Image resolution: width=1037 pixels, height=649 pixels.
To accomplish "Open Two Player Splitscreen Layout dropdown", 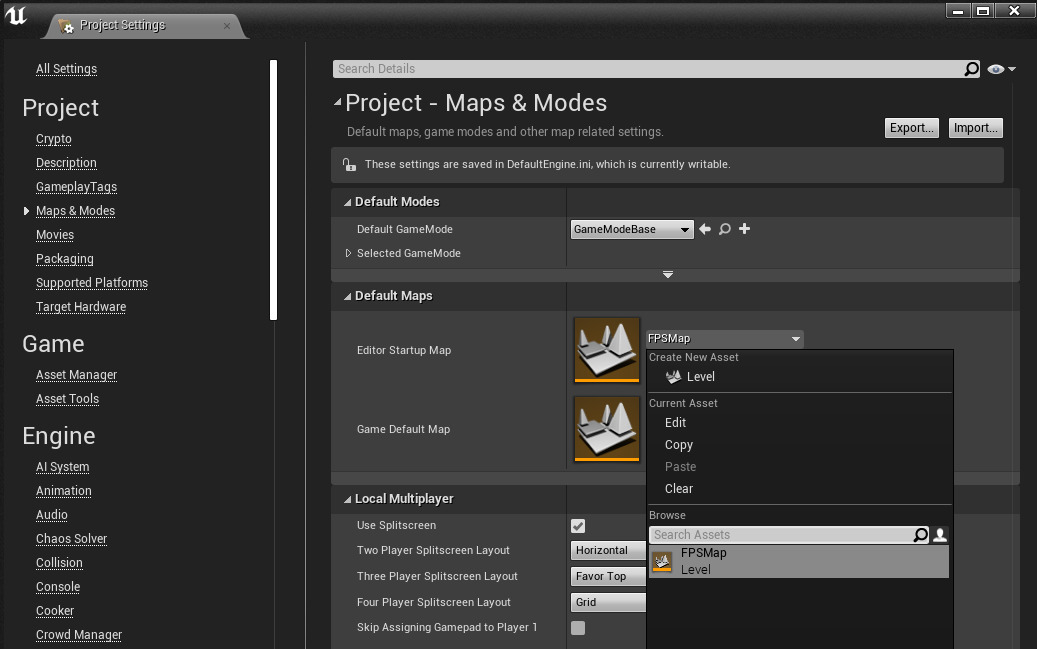I will click(x=609, y=550).
